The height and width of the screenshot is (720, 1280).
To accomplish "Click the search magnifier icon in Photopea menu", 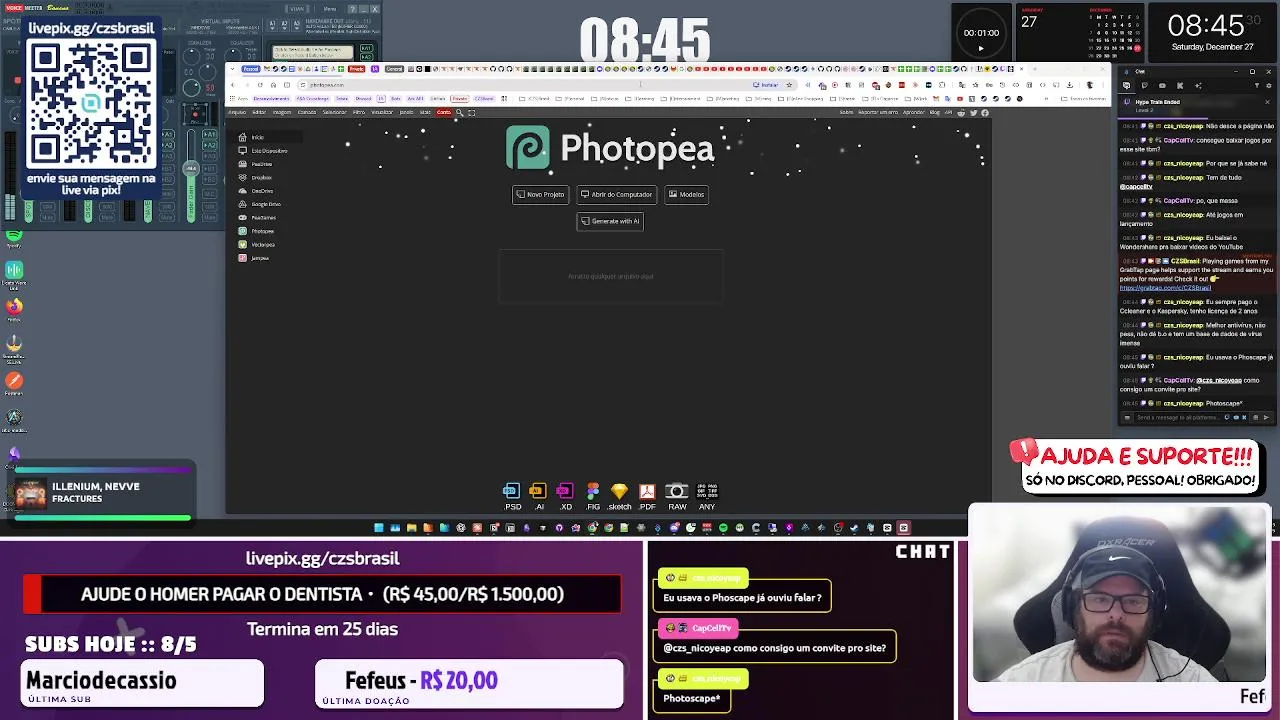I will pyautogui.click(x=459, y=113).
